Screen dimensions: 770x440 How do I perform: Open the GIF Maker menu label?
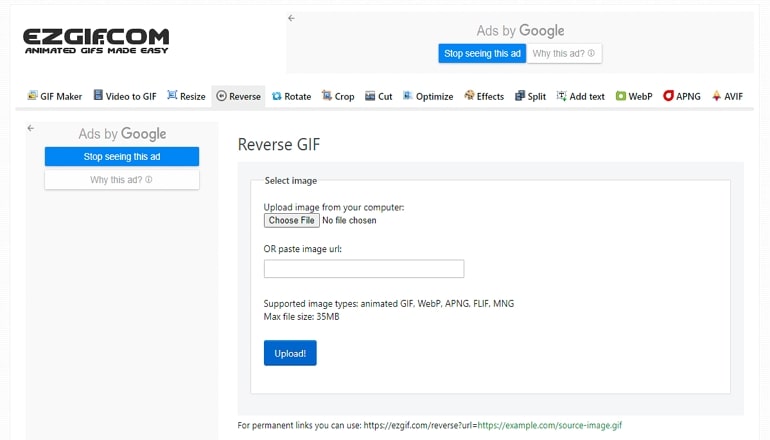pos(61,97)
